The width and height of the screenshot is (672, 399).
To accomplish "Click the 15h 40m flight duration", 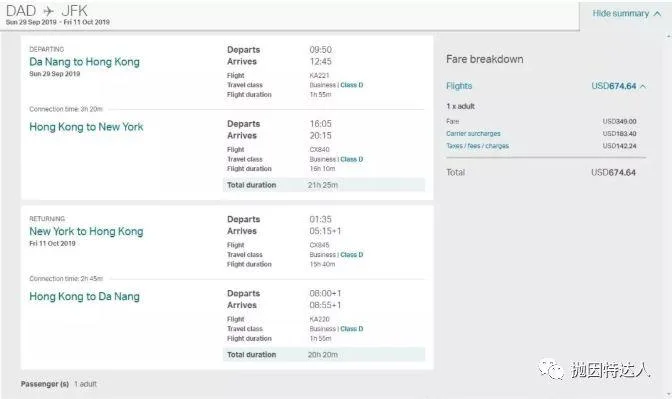I will coord(322,264).
